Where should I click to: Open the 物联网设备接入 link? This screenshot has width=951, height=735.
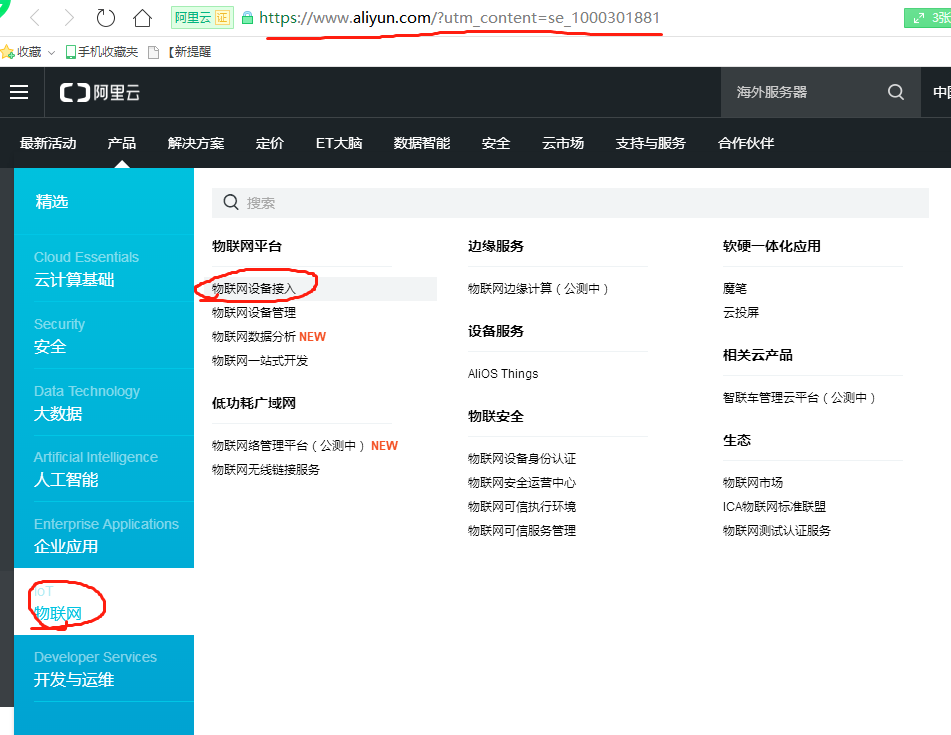click(254, 289)
